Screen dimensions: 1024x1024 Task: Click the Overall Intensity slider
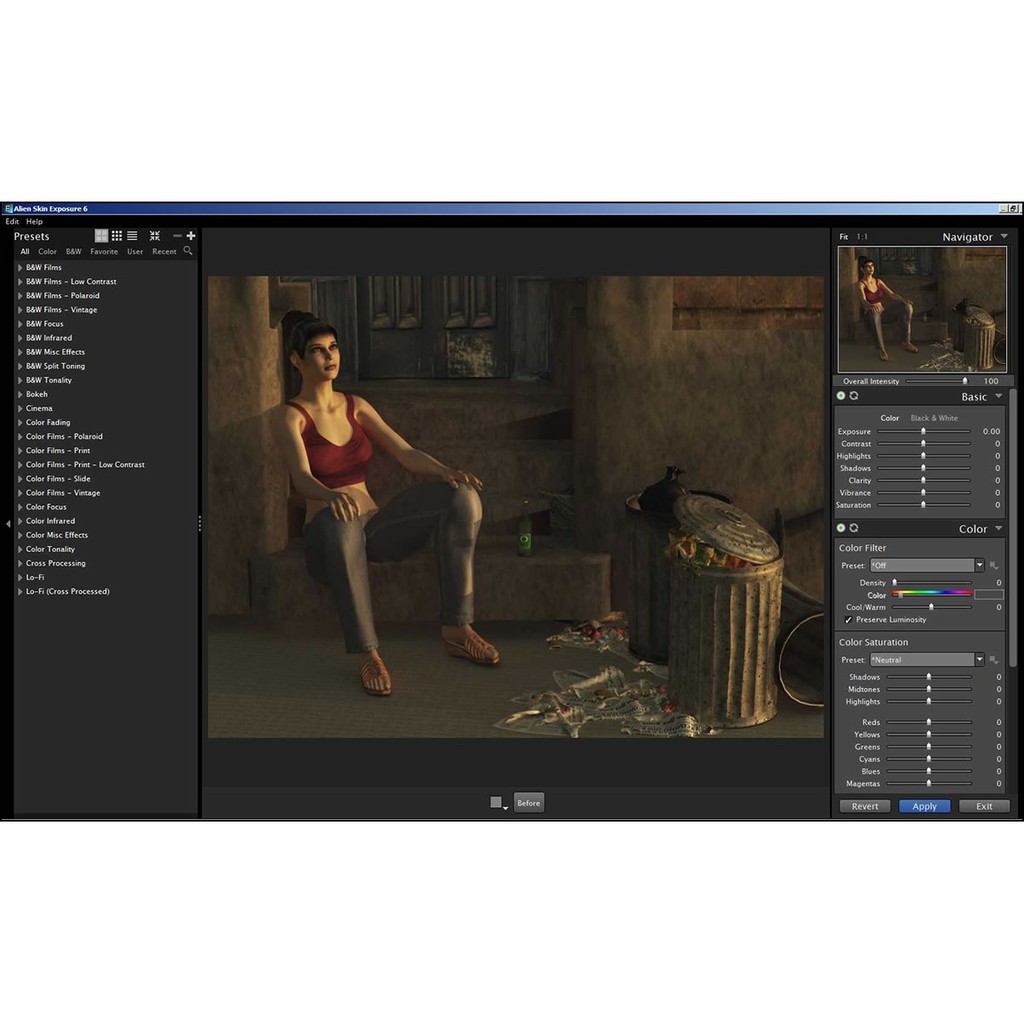tap(937, 381)
